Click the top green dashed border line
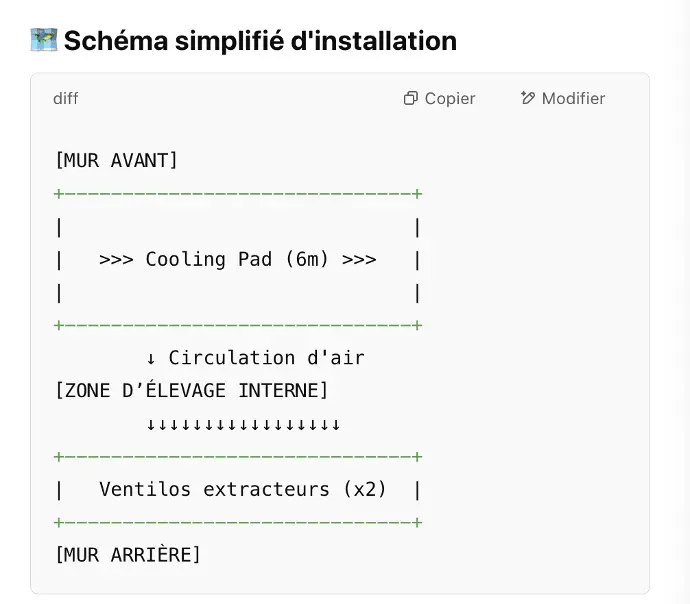 (238, 194)
